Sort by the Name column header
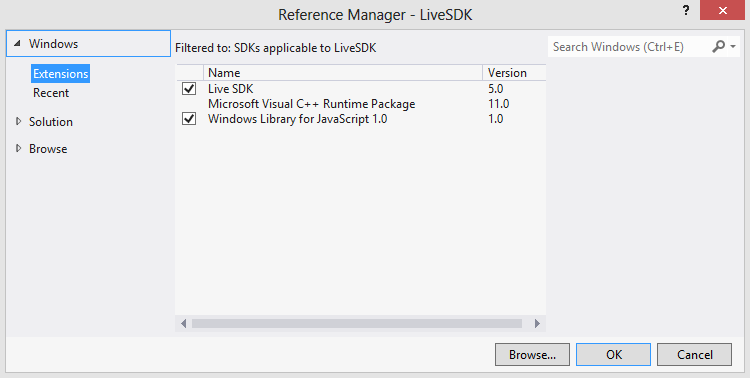750x378 pixels. coord(343,73)
